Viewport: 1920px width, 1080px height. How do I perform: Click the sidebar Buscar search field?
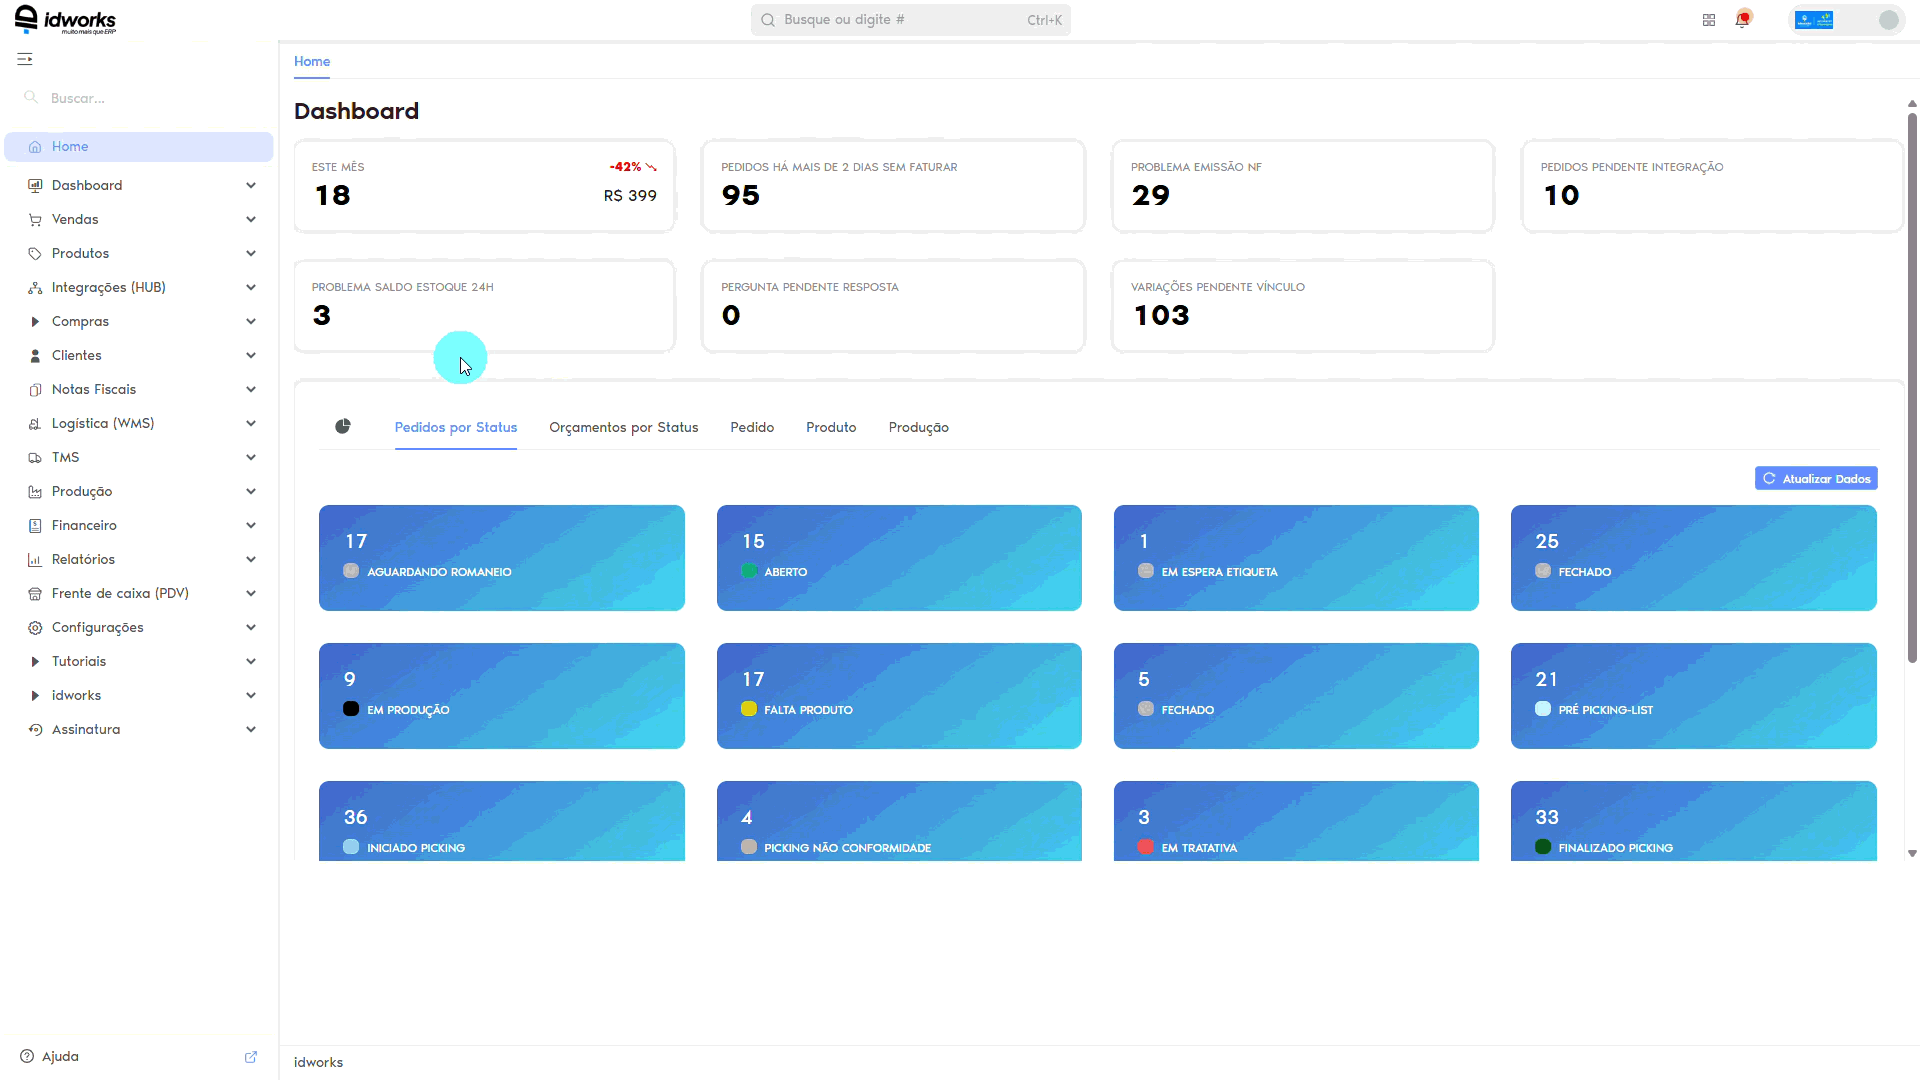(x=139, y=98)
